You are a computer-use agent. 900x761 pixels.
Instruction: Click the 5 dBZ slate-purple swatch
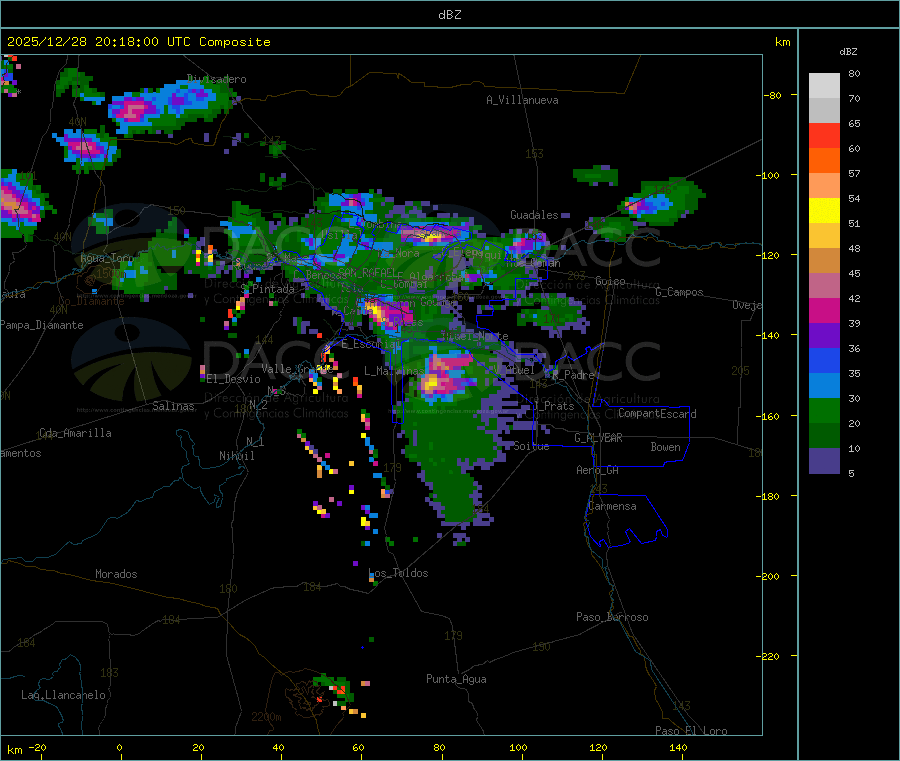(824, 461)
